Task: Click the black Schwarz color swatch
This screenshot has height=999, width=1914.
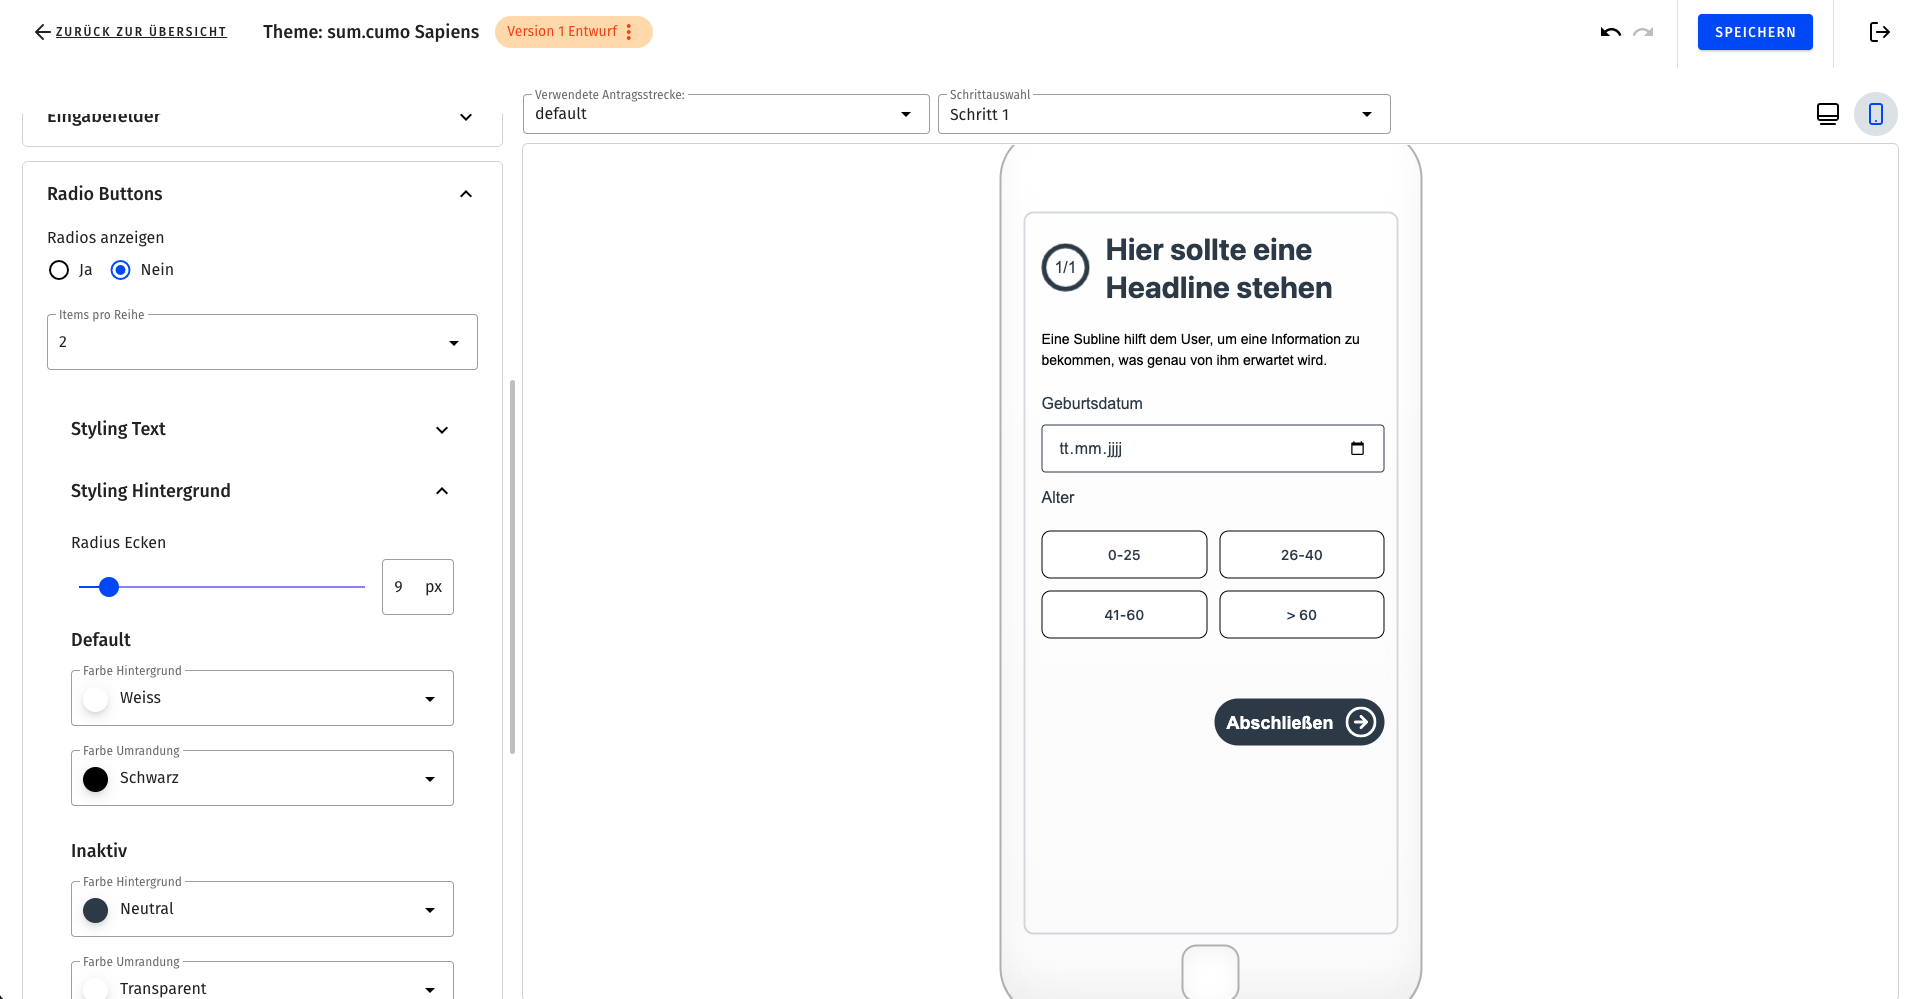Action: 96,779
